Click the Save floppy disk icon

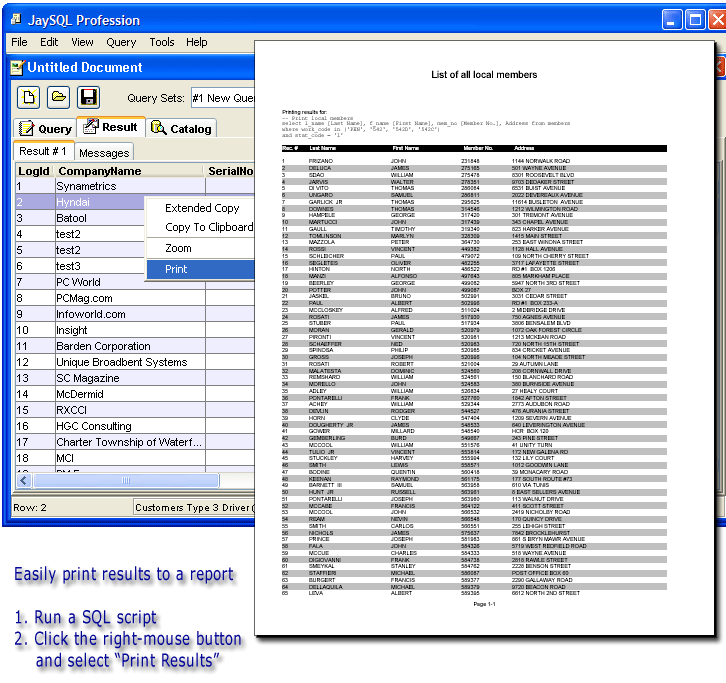click(x=88, y=97)
